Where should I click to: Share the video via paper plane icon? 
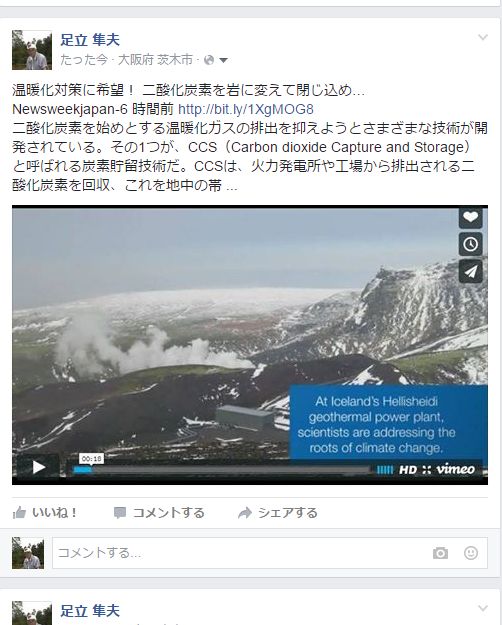pyautogui.click(x=471, y=271)
